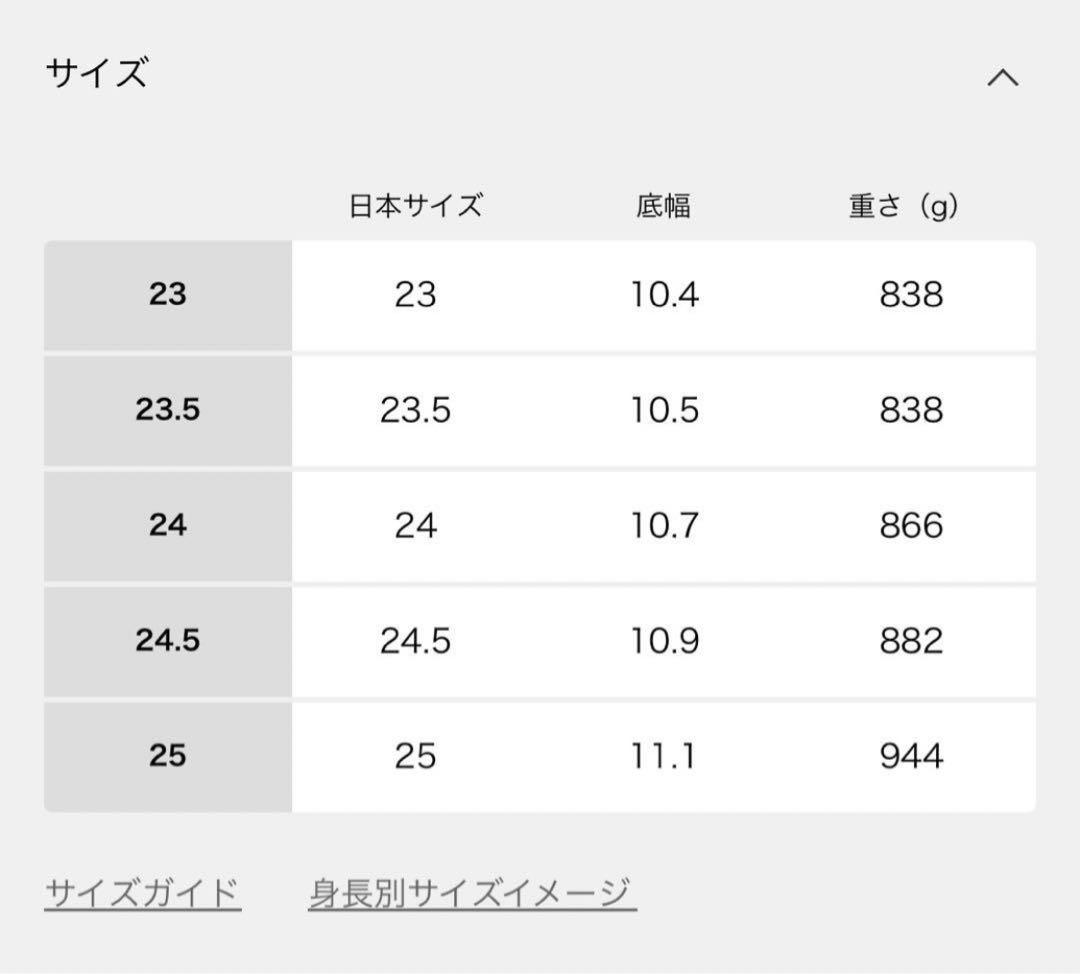Viewport: 1080px width, 974px height.
Task: Click the 944 weight cell
Action: click(x=911, y=755)
